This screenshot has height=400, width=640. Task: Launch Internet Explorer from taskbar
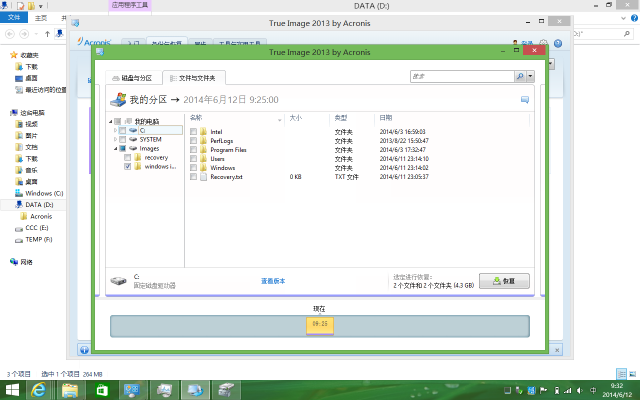38,390
